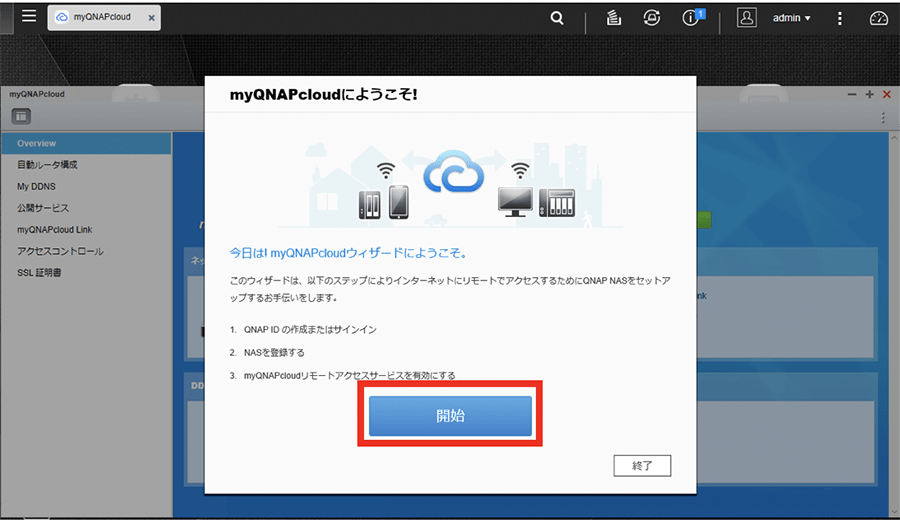This screenshot has width=900, height=524.
Task: Click step text myQNAPcloudリモートアクセスサービスを有効にする
Action: coord(349,375)
